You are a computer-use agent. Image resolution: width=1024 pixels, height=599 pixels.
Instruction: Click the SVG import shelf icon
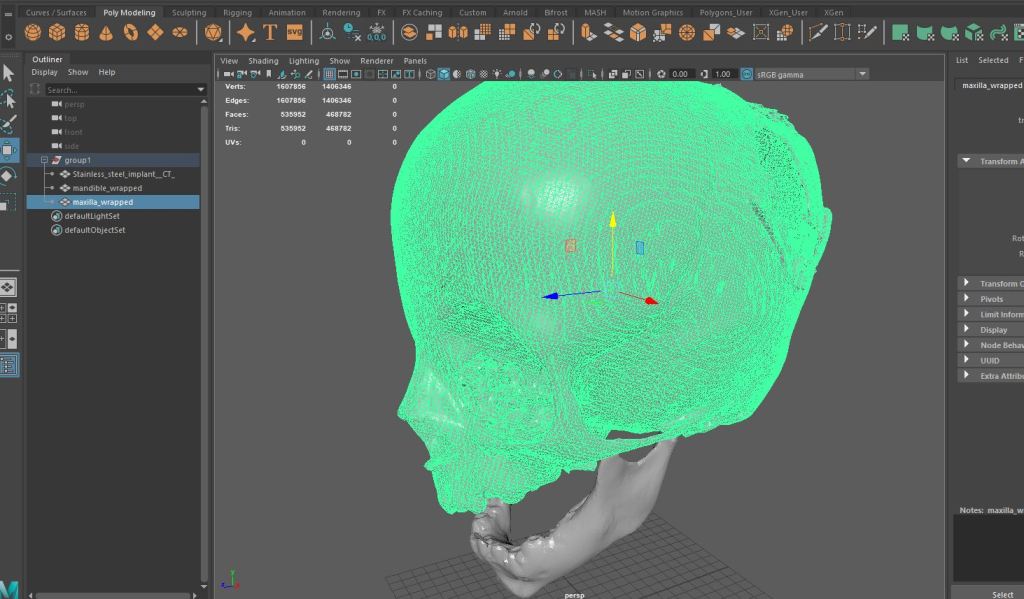point(294,33)
